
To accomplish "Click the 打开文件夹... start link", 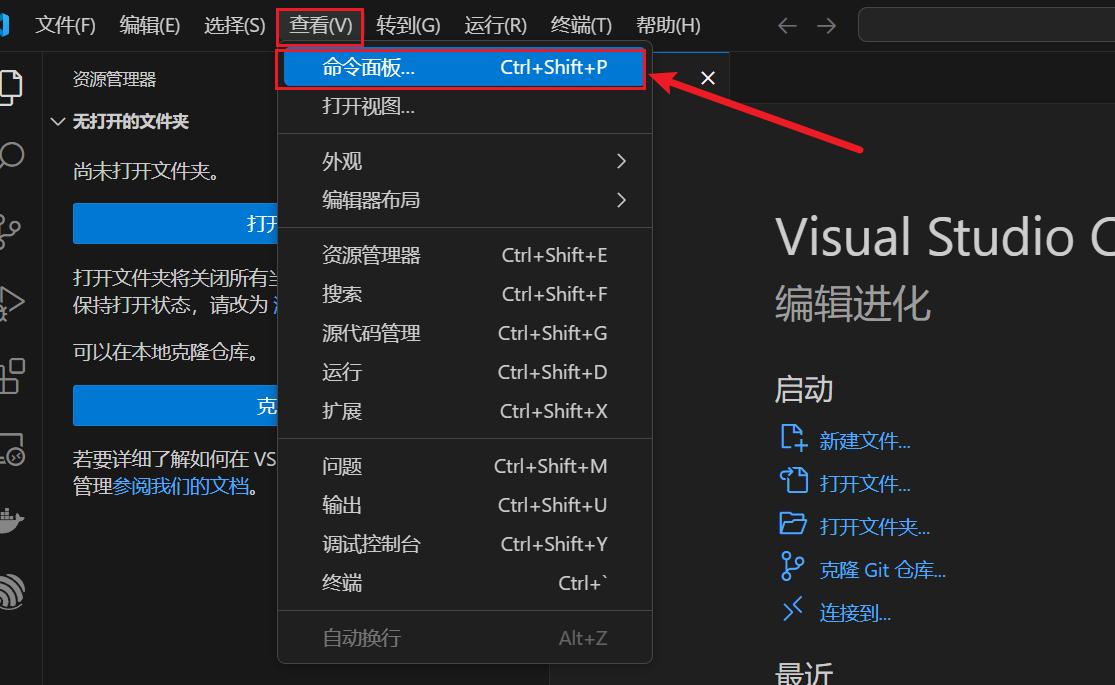I will (x=875, y=527).
